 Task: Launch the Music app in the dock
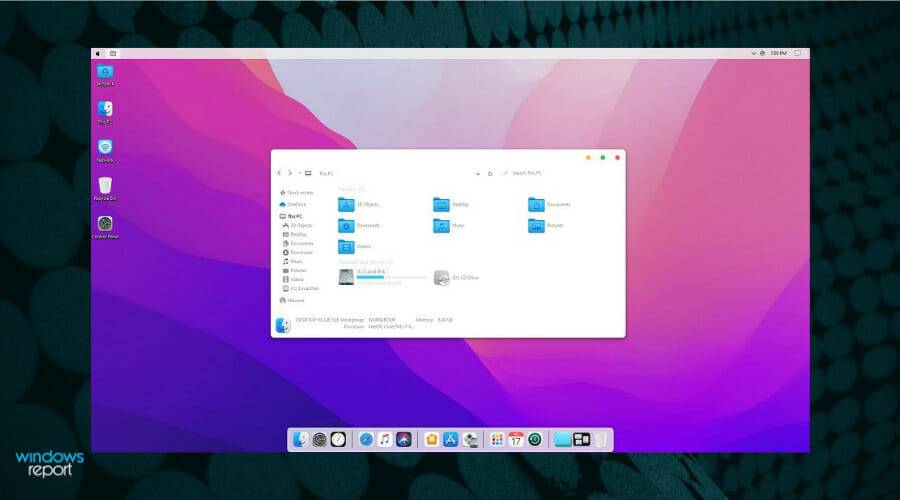click(384, 439)
